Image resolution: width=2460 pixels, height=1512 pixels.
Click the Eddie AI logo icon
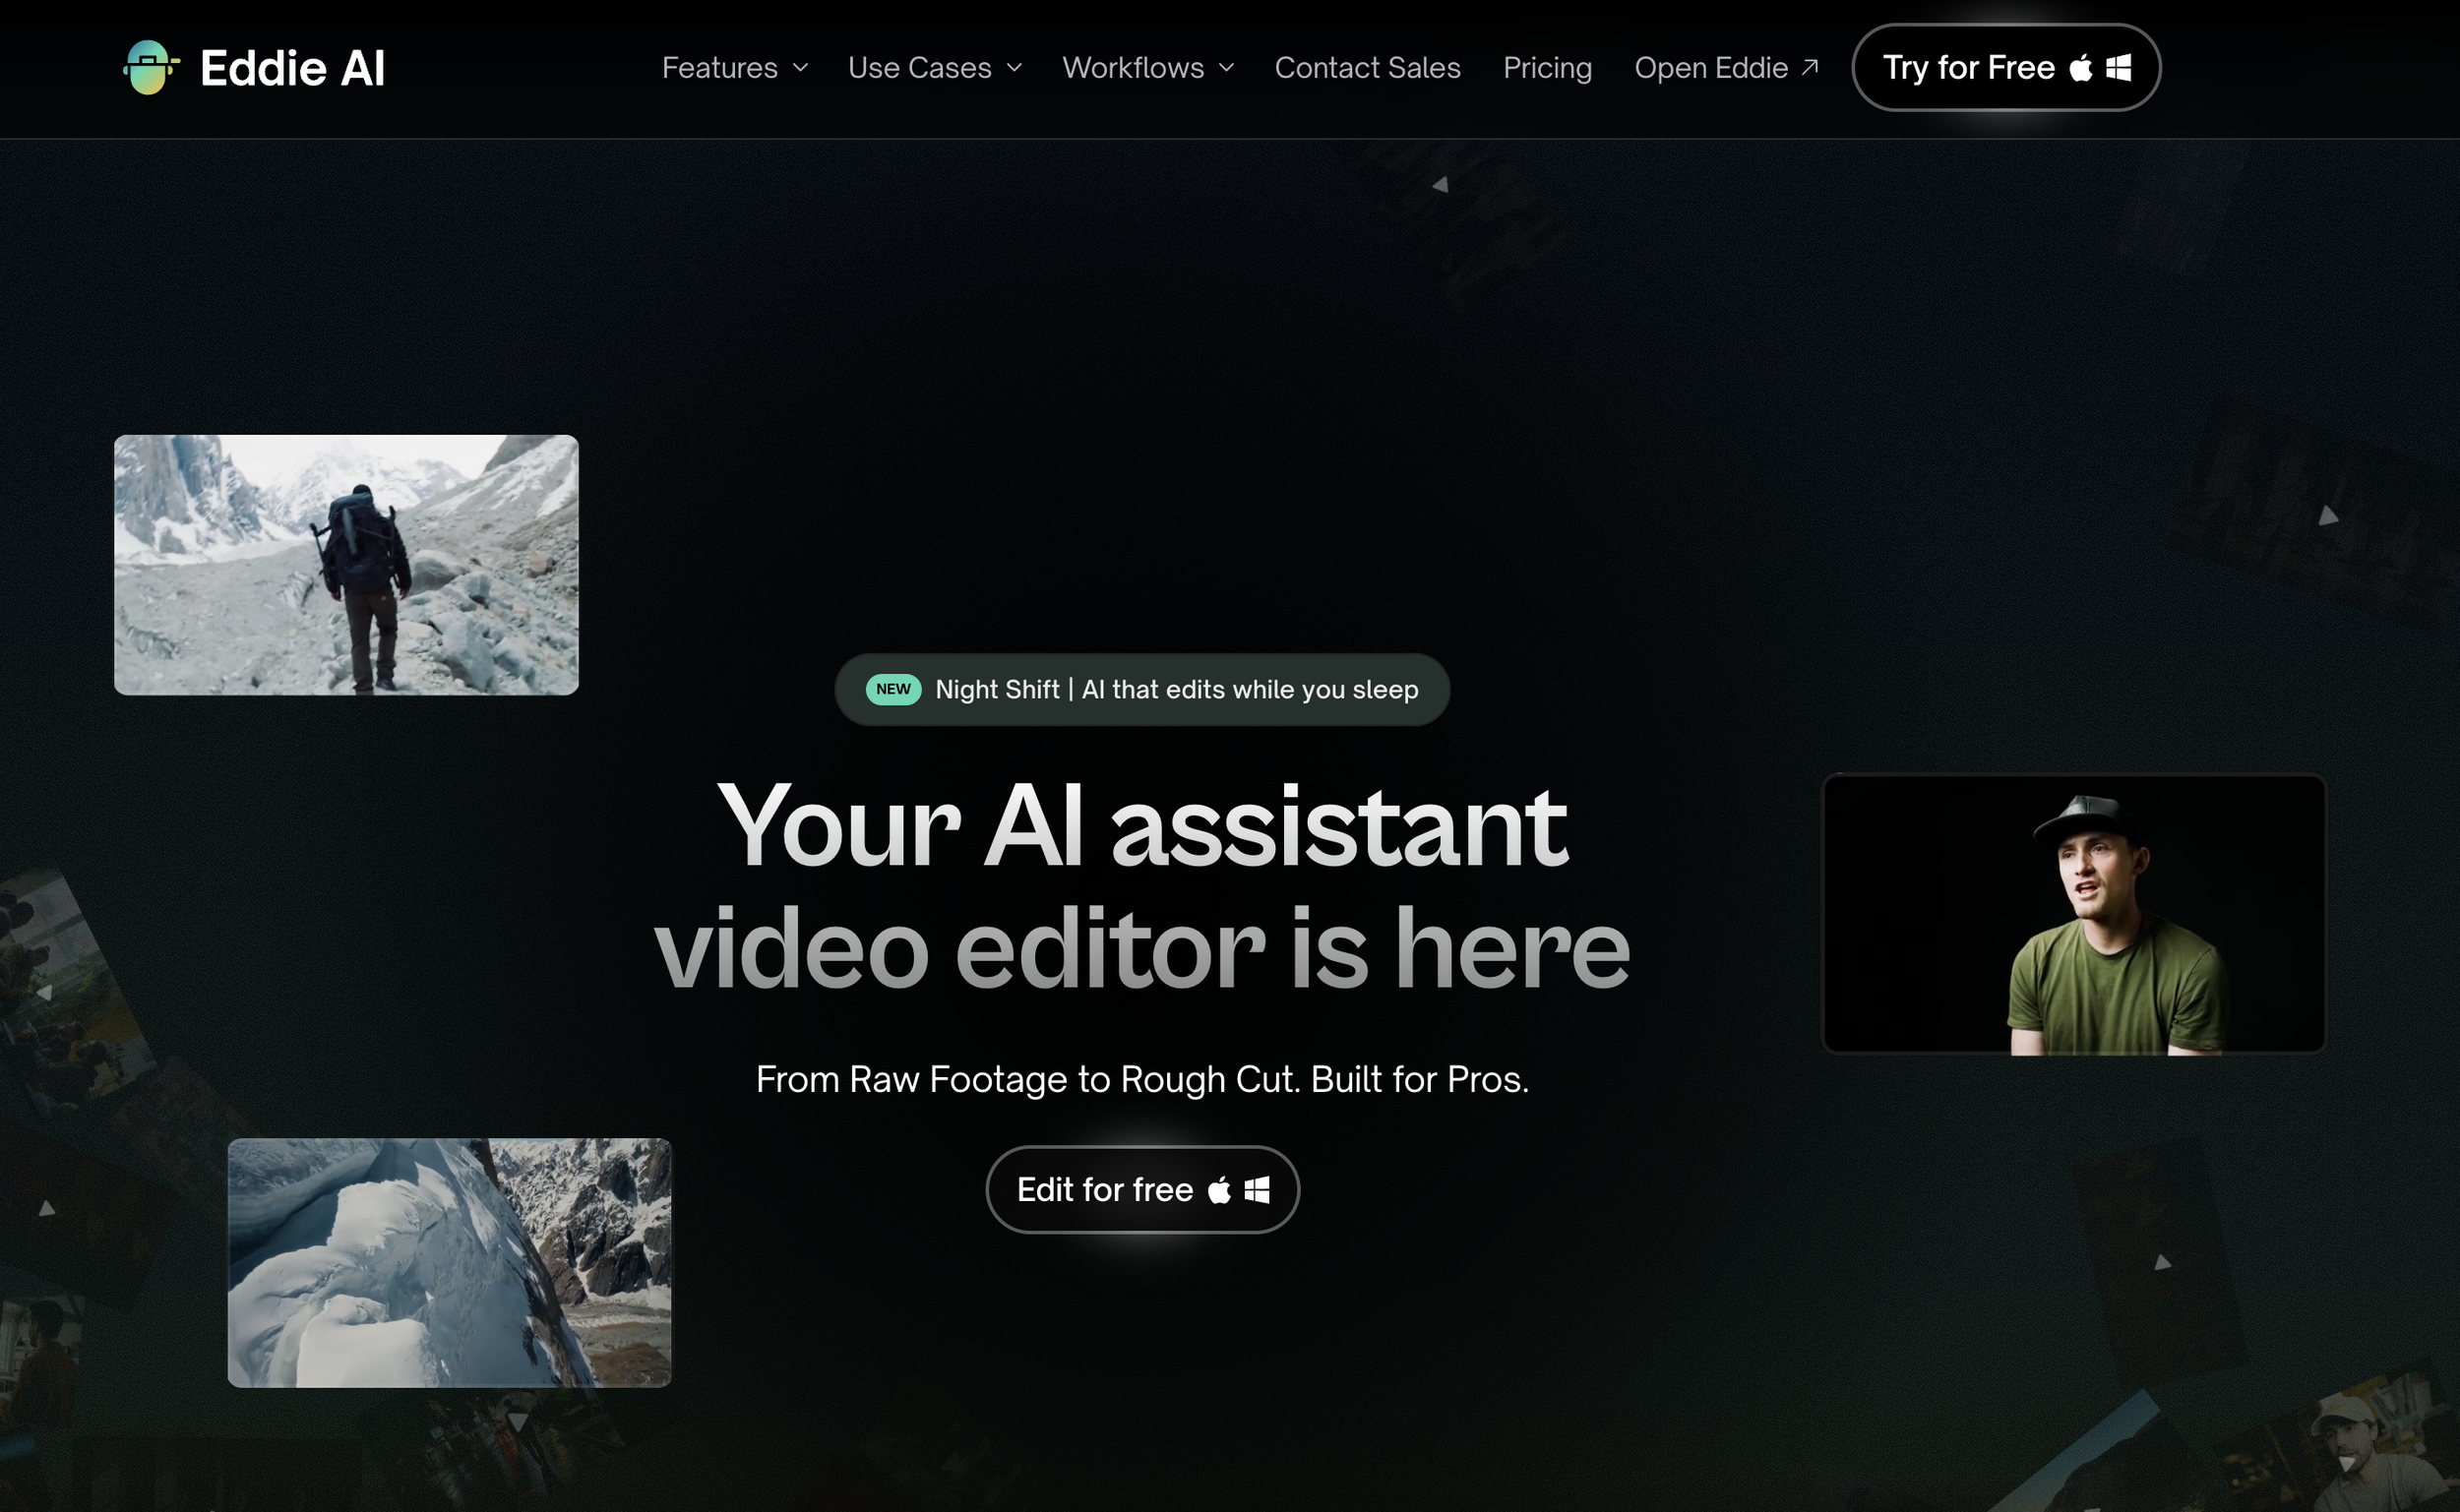(151, 68)
